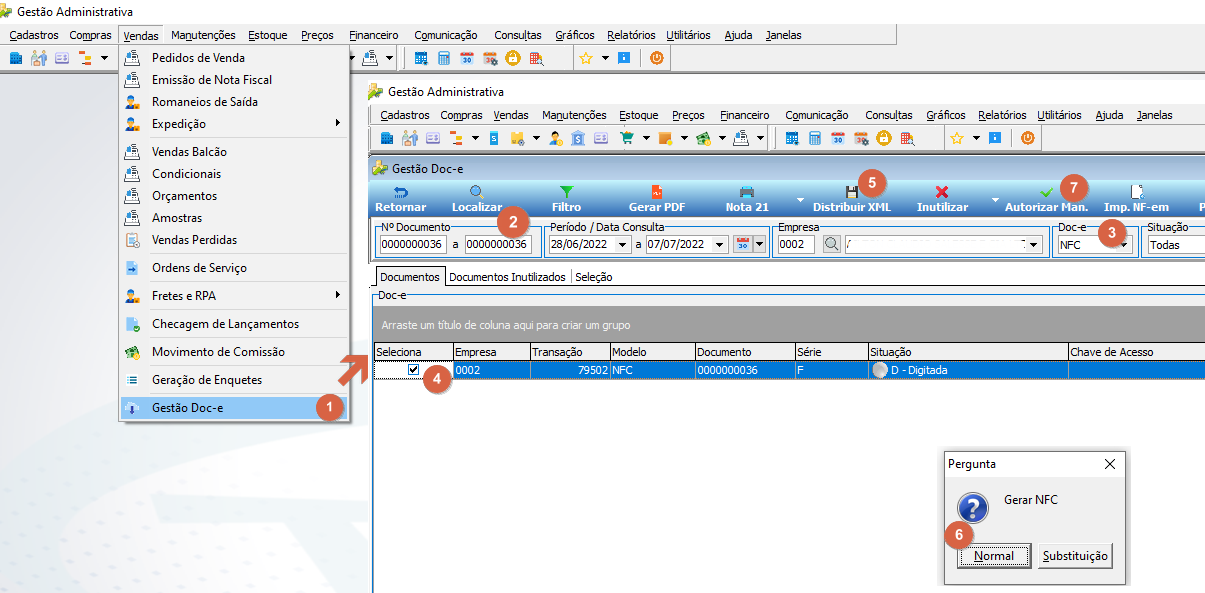The image size is (1205, 593).
Task: Click blue building icon in outer window toolbar
Action: coord(16,58)
